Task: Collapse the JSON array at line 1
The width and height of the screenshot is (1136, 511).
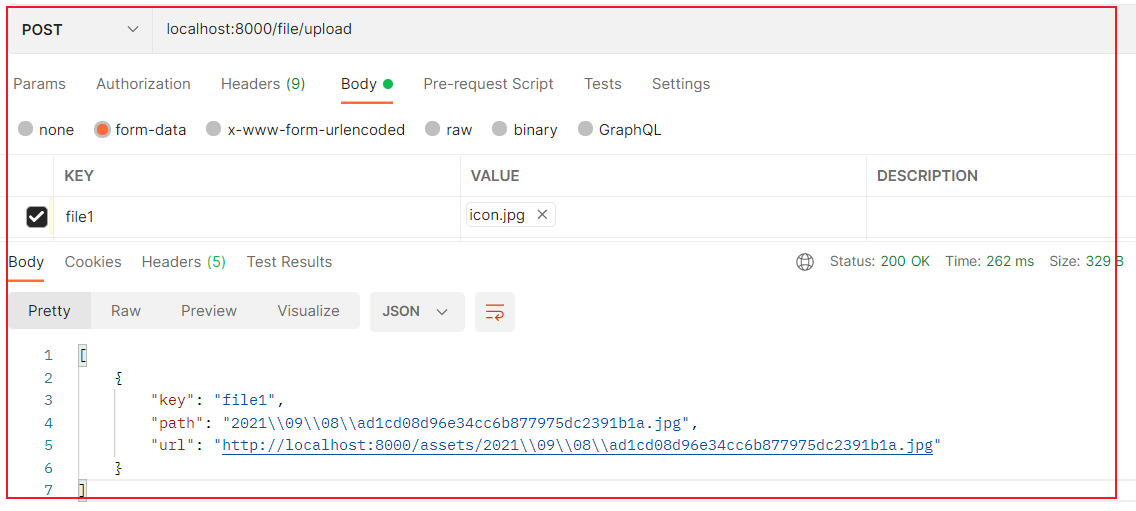Action: (x=83, y=355)
